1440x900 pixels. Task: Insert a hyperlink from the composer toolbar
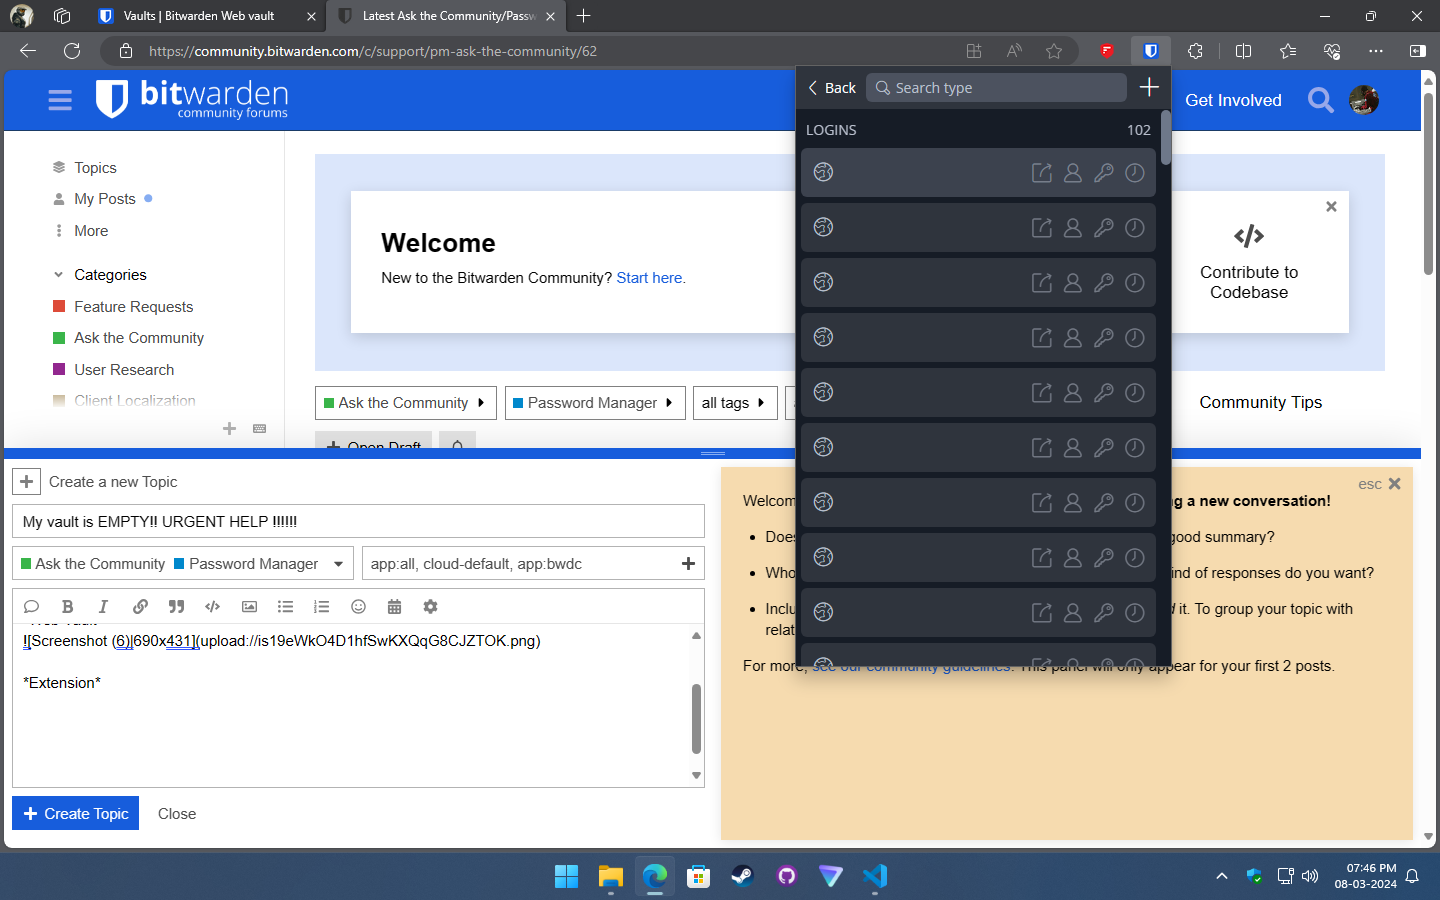click(140, 606)
